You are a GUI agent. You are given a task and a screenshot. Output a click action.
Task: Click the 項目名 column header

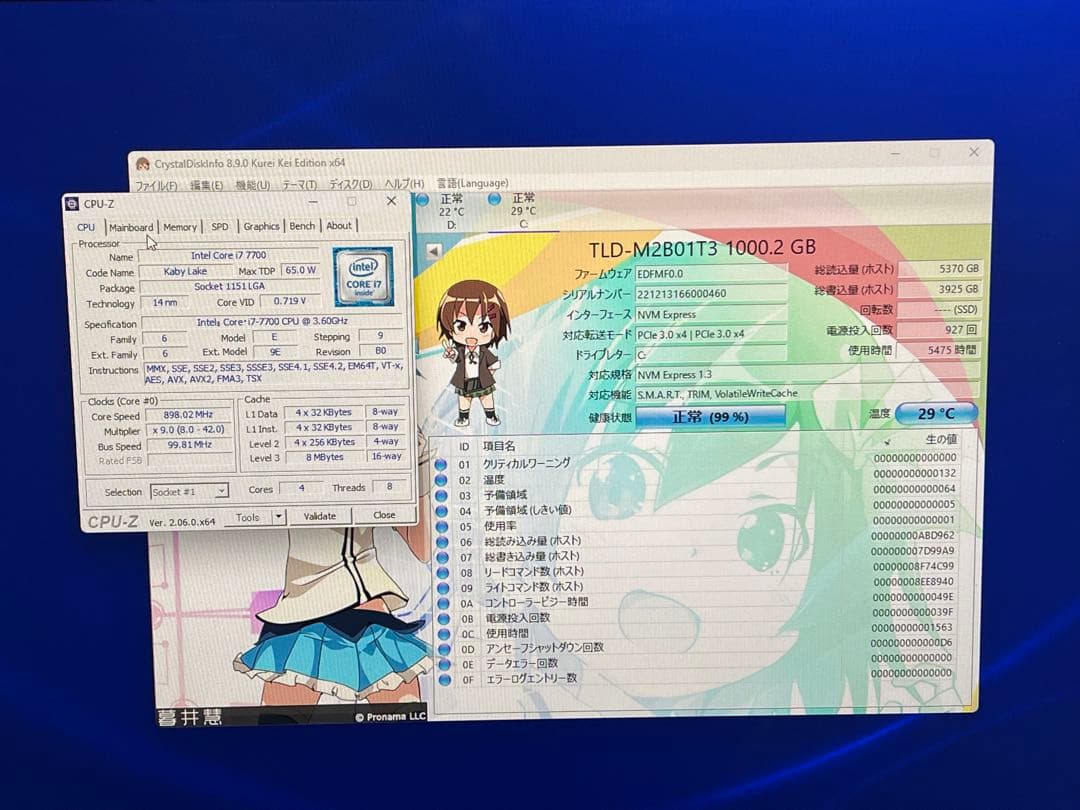click(499, 446)
